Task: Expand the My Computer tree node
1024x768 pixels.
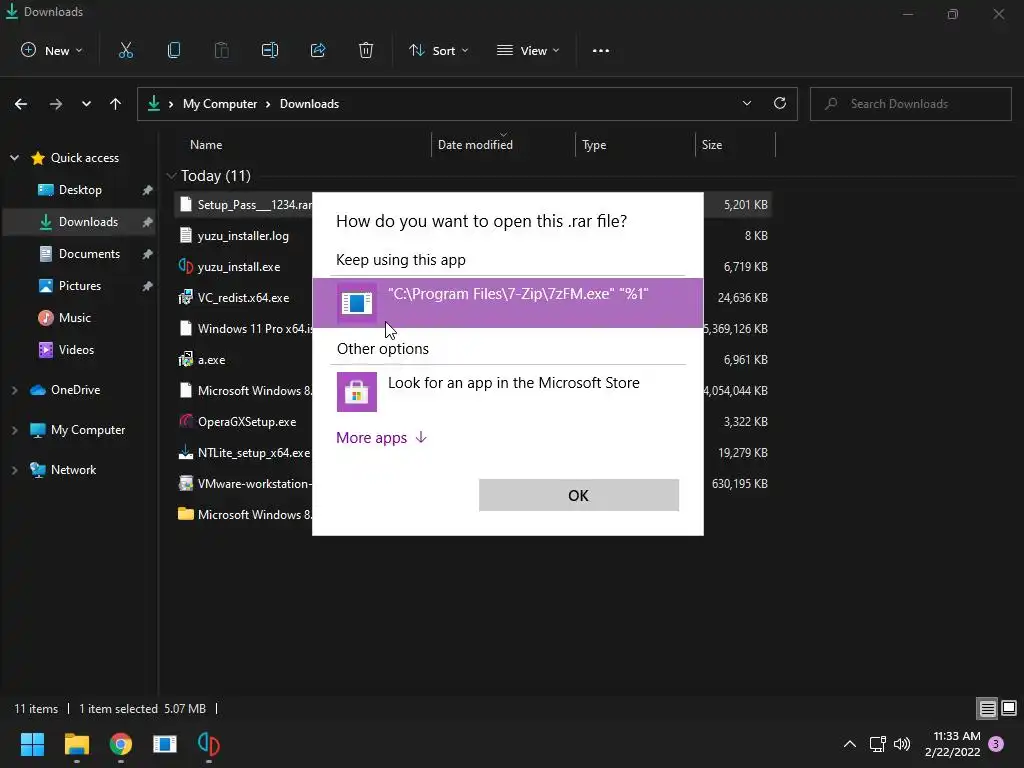Action: (x=14, y=430)
